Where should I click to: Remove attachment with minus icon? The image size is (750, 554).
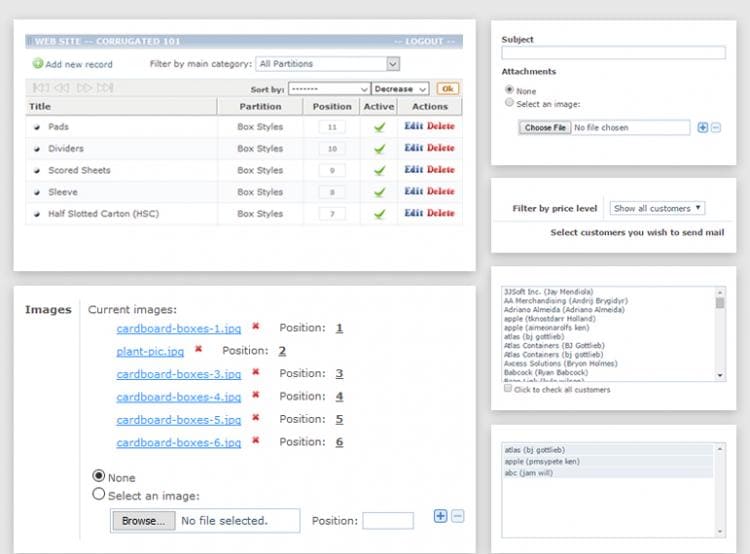click(716, 127)
